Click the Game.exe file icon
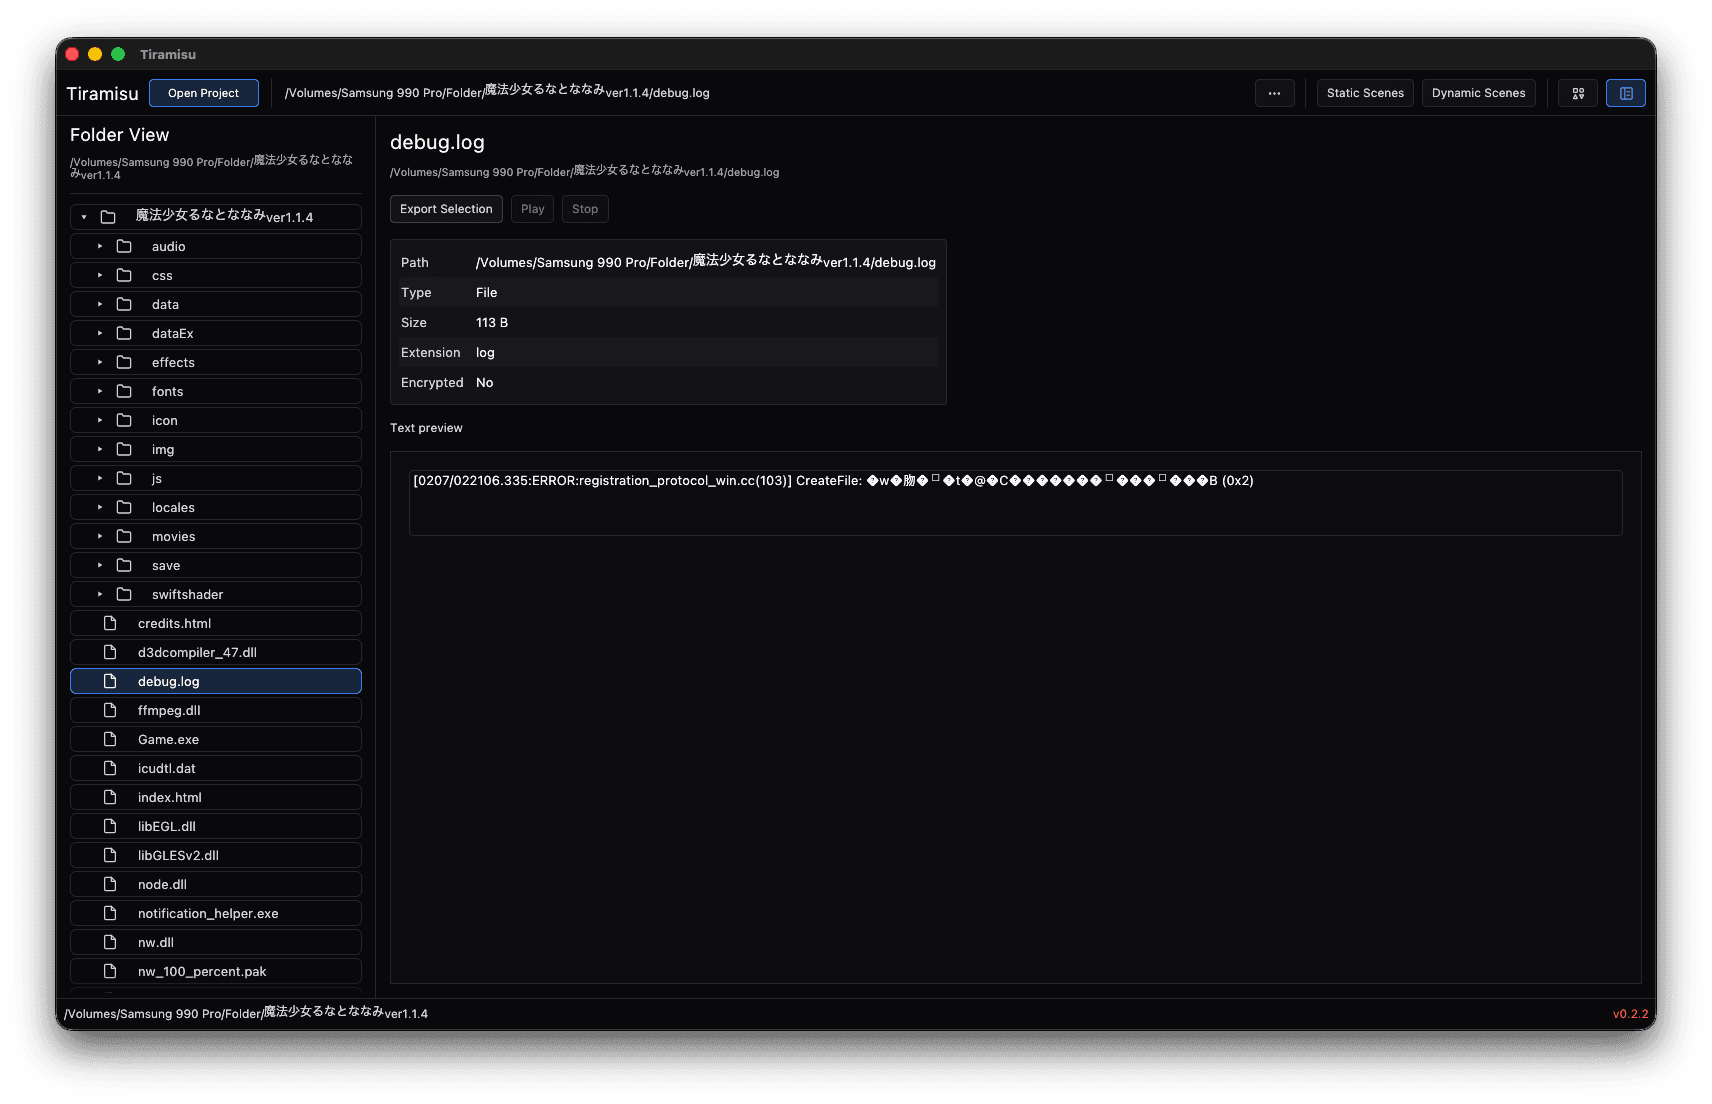This screenshot has width=1712, height=1104. tap(110, 739)
